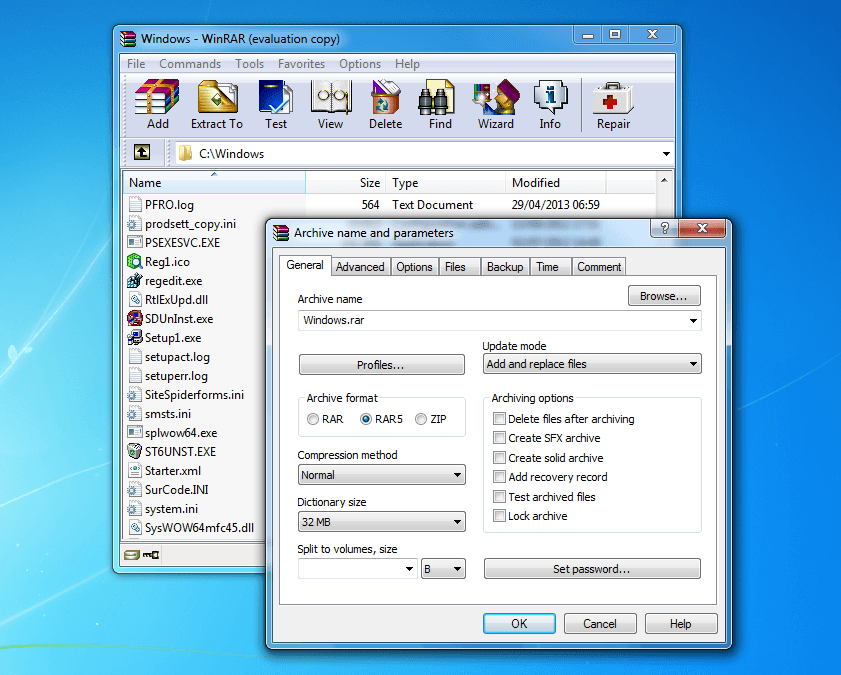Switch to the Advanced tab

click(x=360, y=267)
